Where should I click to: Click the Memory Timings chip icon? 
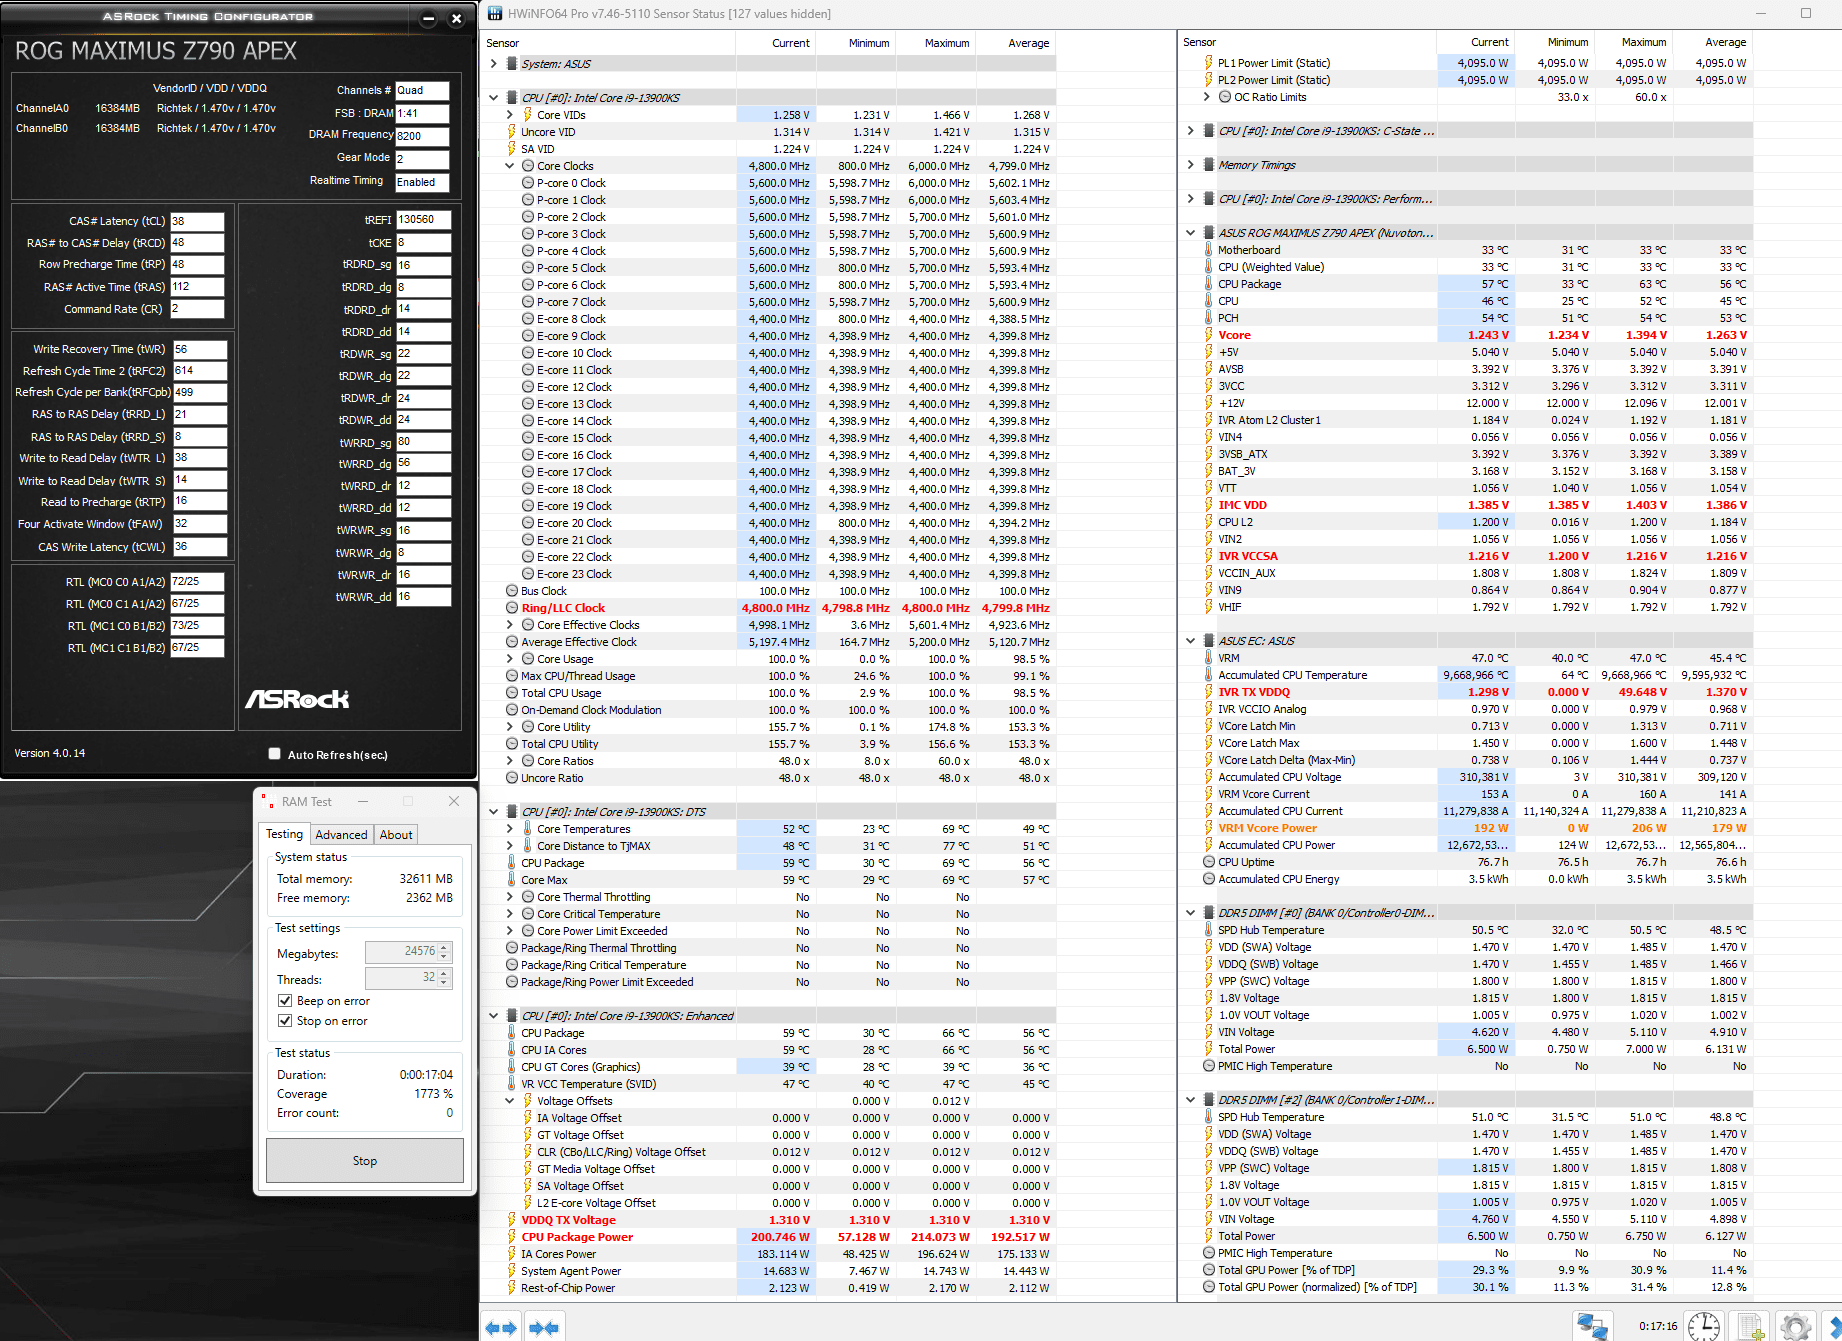pyautogui.click(x=1209, y=165)
